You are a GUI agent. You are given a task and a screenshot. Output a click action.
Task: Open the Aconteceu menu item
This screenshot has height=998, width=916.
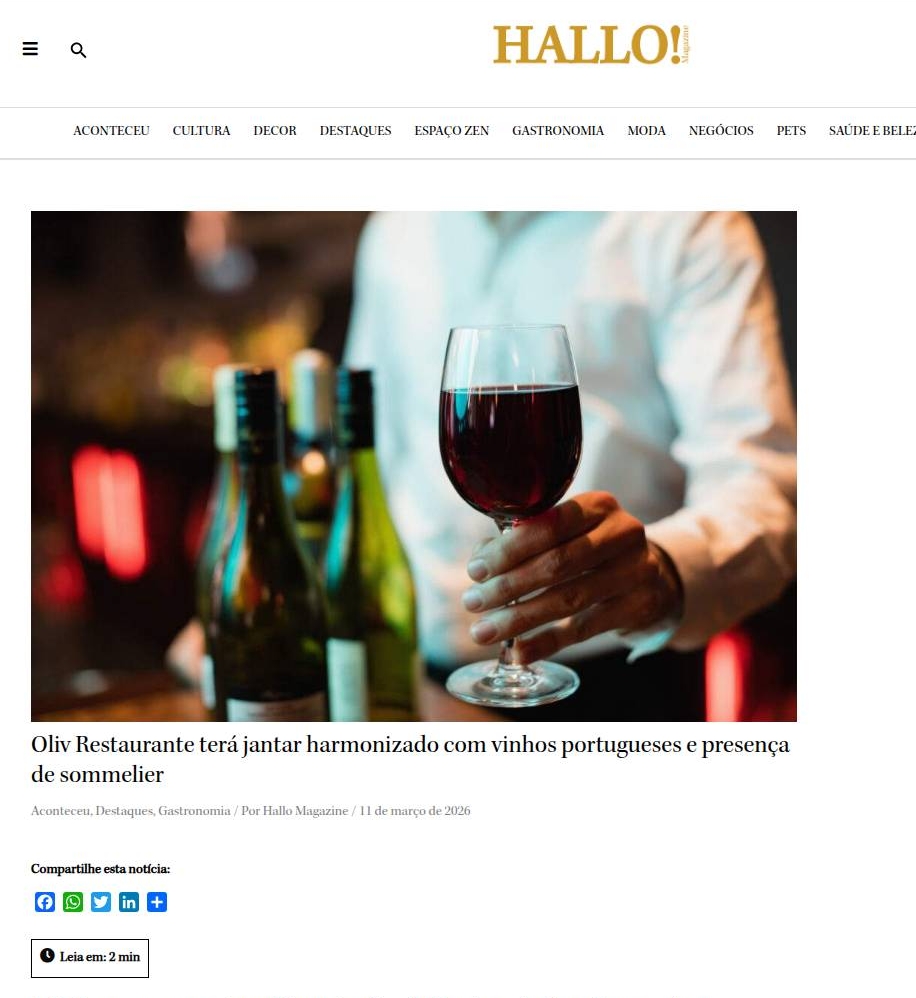click(111, 130)
